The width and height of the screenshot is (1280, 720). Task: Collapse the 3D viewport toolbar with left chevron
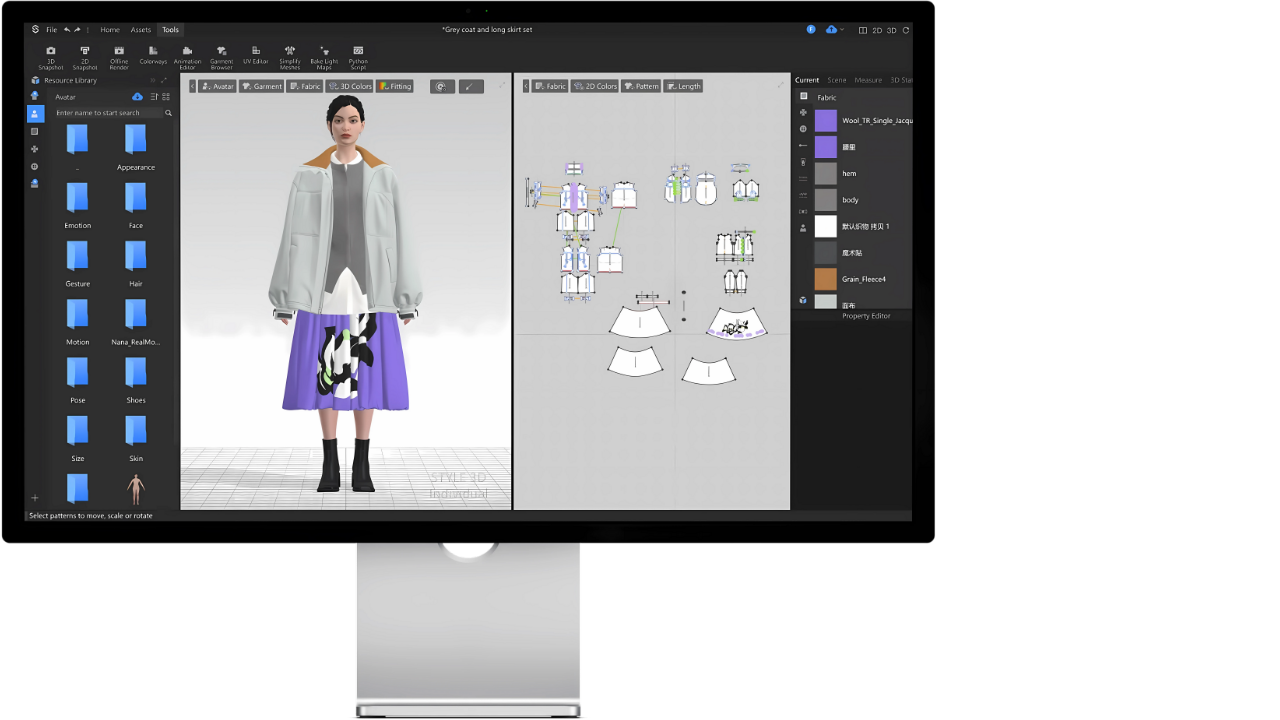pyautogui.click(x=192, y=87)
